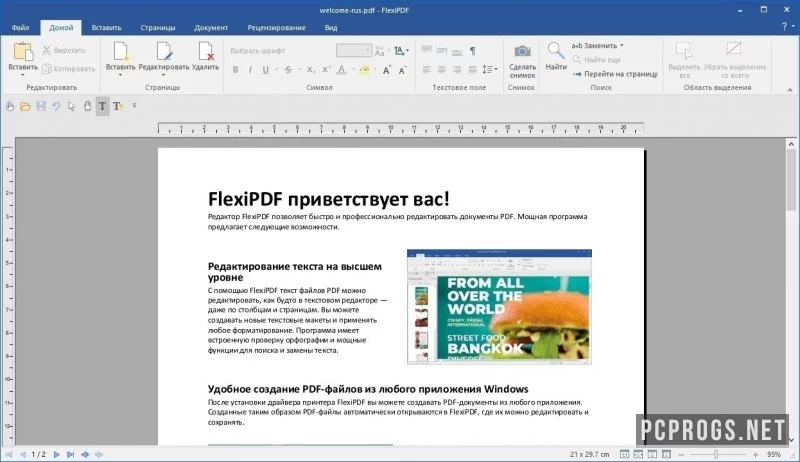
Task: Click the Open folder icon in quick toolbar
Action: click(x=25, y=106)
